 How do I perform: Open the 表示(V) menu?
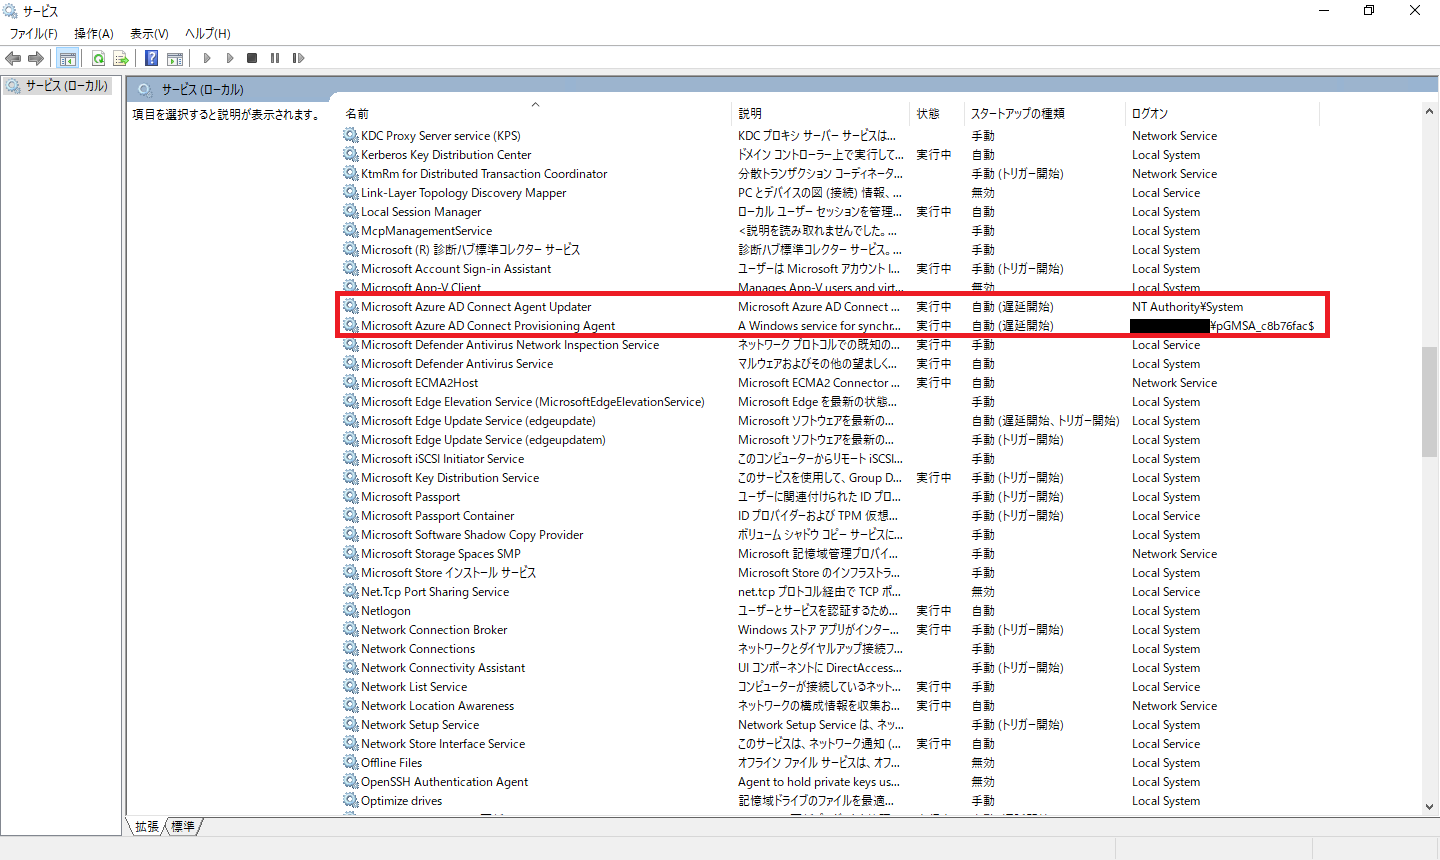149,33
